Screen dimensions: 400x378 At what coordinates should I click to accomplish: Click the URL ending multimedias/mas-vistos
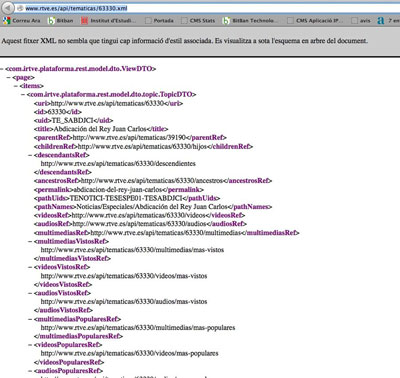pos(132,250)
